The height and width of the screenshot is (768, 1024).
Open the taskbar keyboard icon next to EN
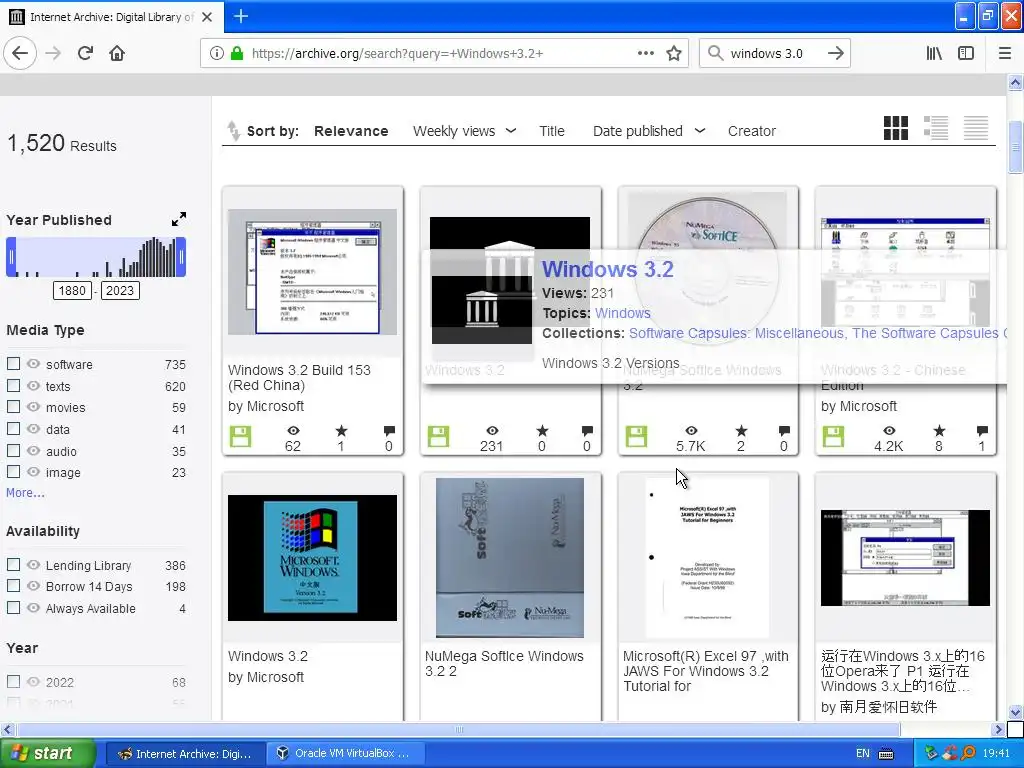coord(886,754)
